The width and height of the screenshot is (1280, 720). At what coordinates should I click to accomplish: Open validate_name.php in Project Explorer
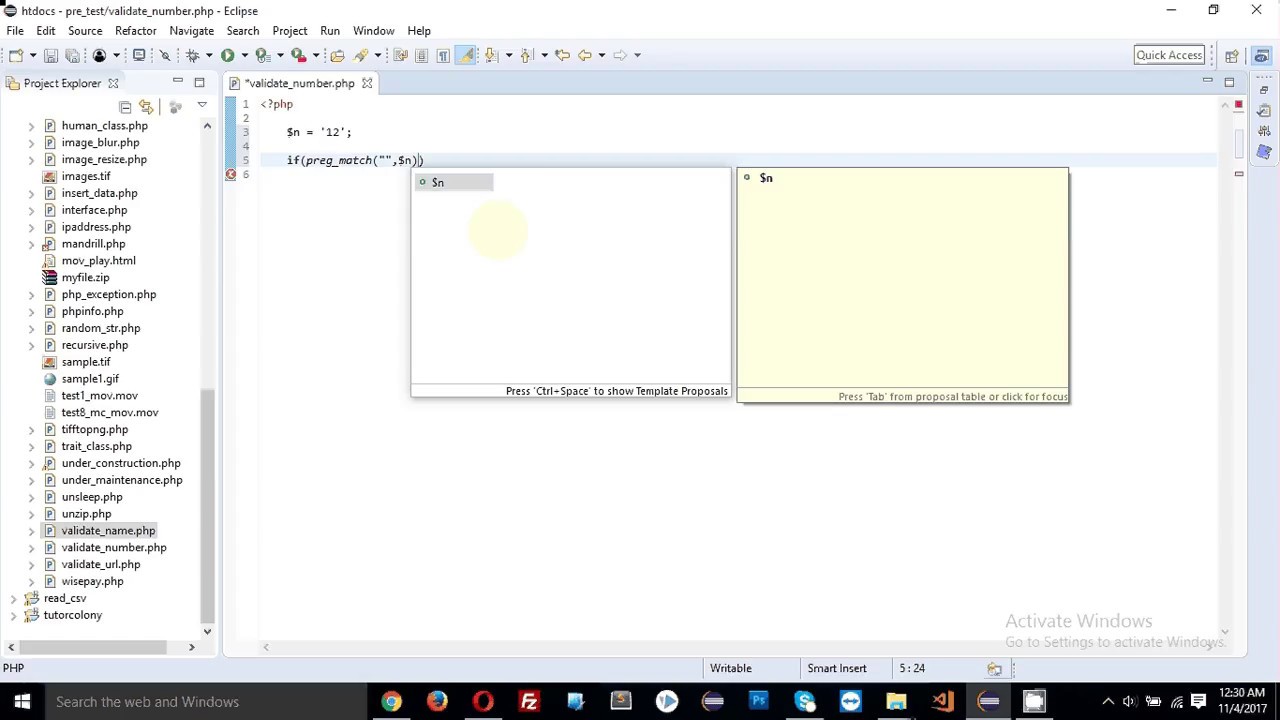click(108, 531)
